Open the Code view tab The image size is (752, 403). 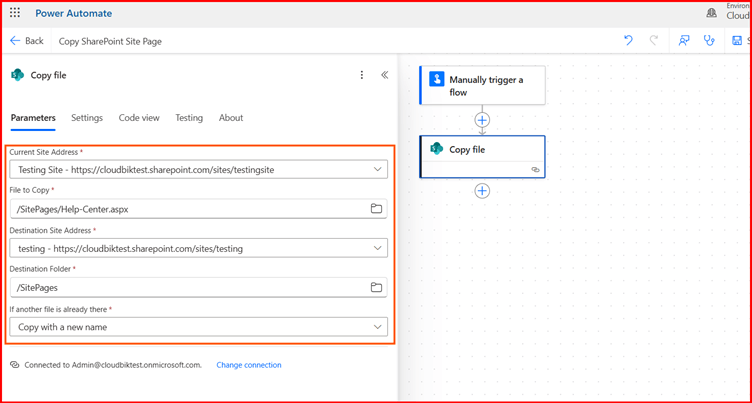pos(139,118)
